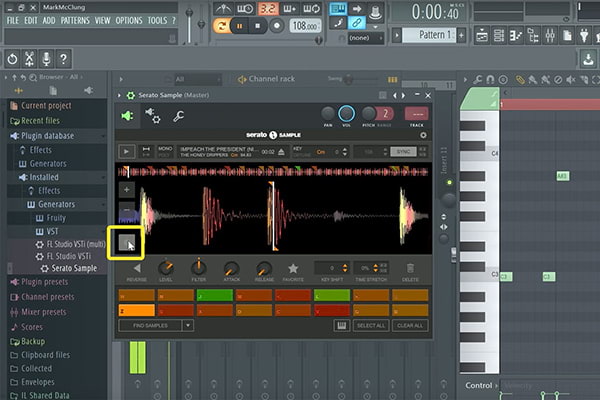Open the dropdown arrow beside FIND SAMPLES

point(188,326)
